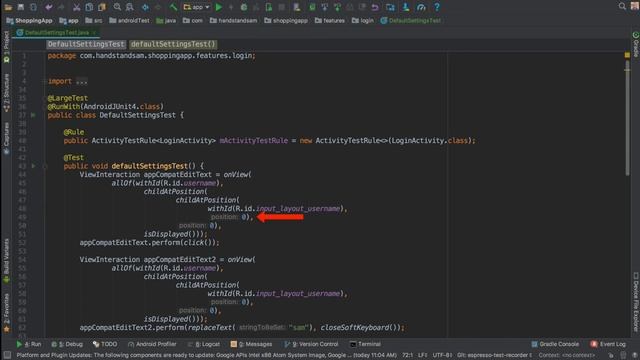Open the Version Control tool window
Image resolution: width=640 pixels, height=360 pixels.
pos(311,344)
